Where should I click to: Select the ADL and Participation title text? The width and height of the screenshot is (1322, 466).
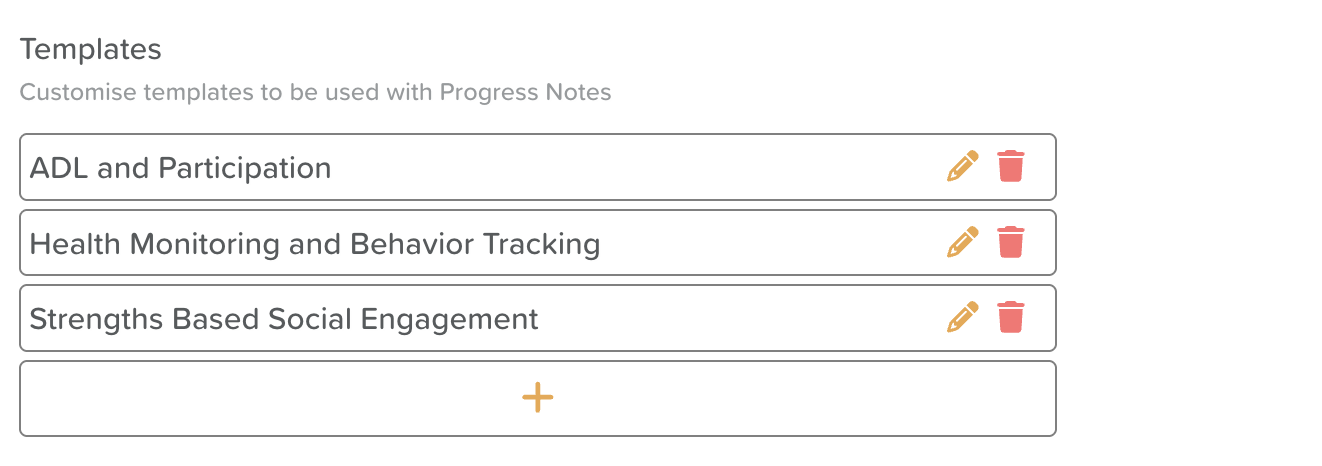coord(180,168)
